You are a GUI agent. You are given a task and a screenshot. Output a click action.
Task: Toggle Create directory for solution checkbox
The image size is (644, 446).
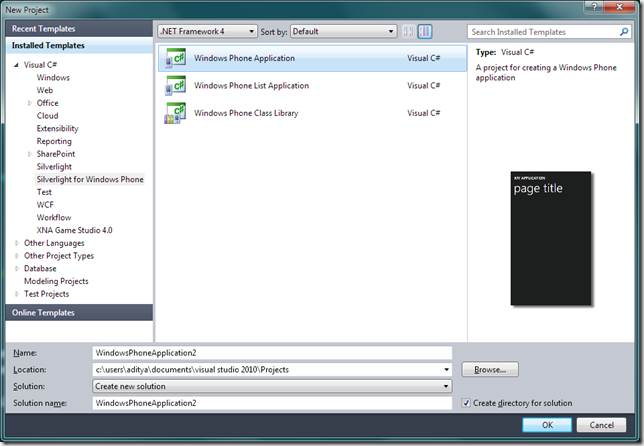pos(466,403)
